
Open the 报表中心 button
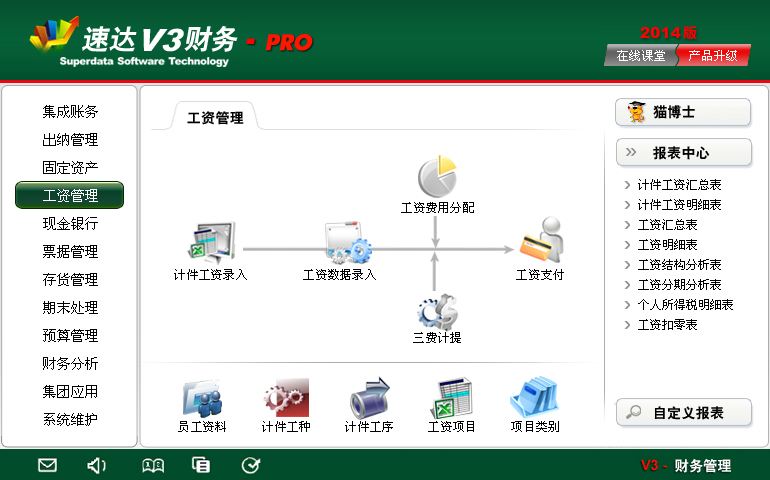(684, 153)
